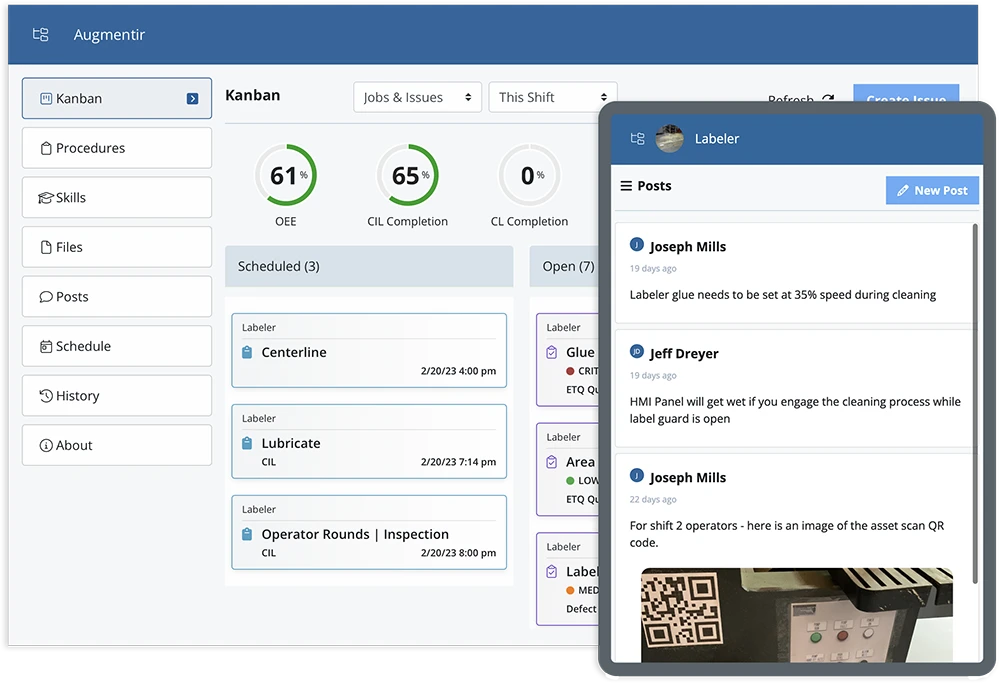This screenshot has height=683, width=1000.
Task: Open the QR code photo thumbnail
Action: point(796,614)
